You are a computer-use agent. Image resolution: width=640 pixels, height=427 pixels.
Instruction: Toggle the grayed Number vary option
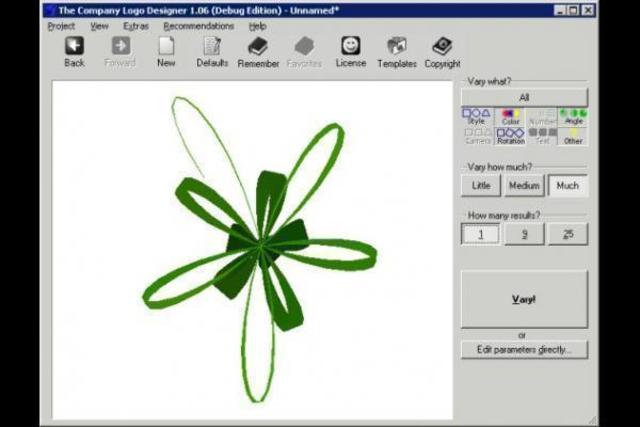pos(542,117)
